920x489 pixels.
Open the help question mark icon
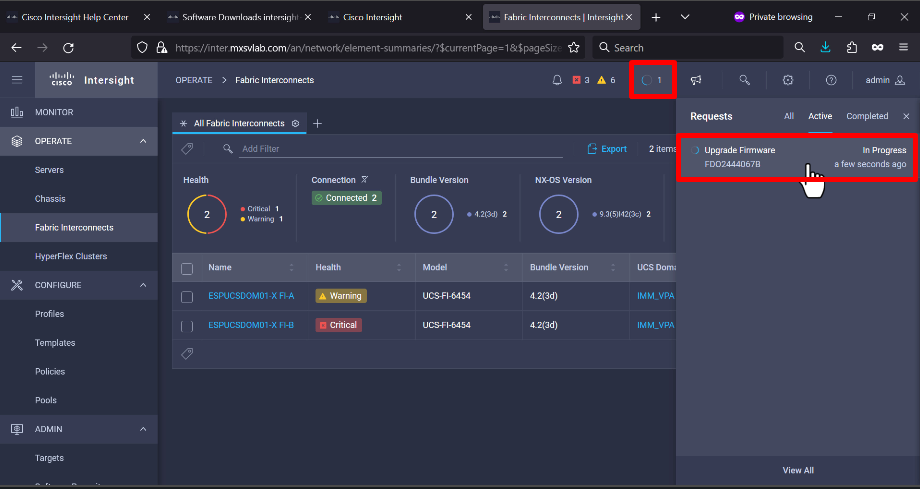831,80
